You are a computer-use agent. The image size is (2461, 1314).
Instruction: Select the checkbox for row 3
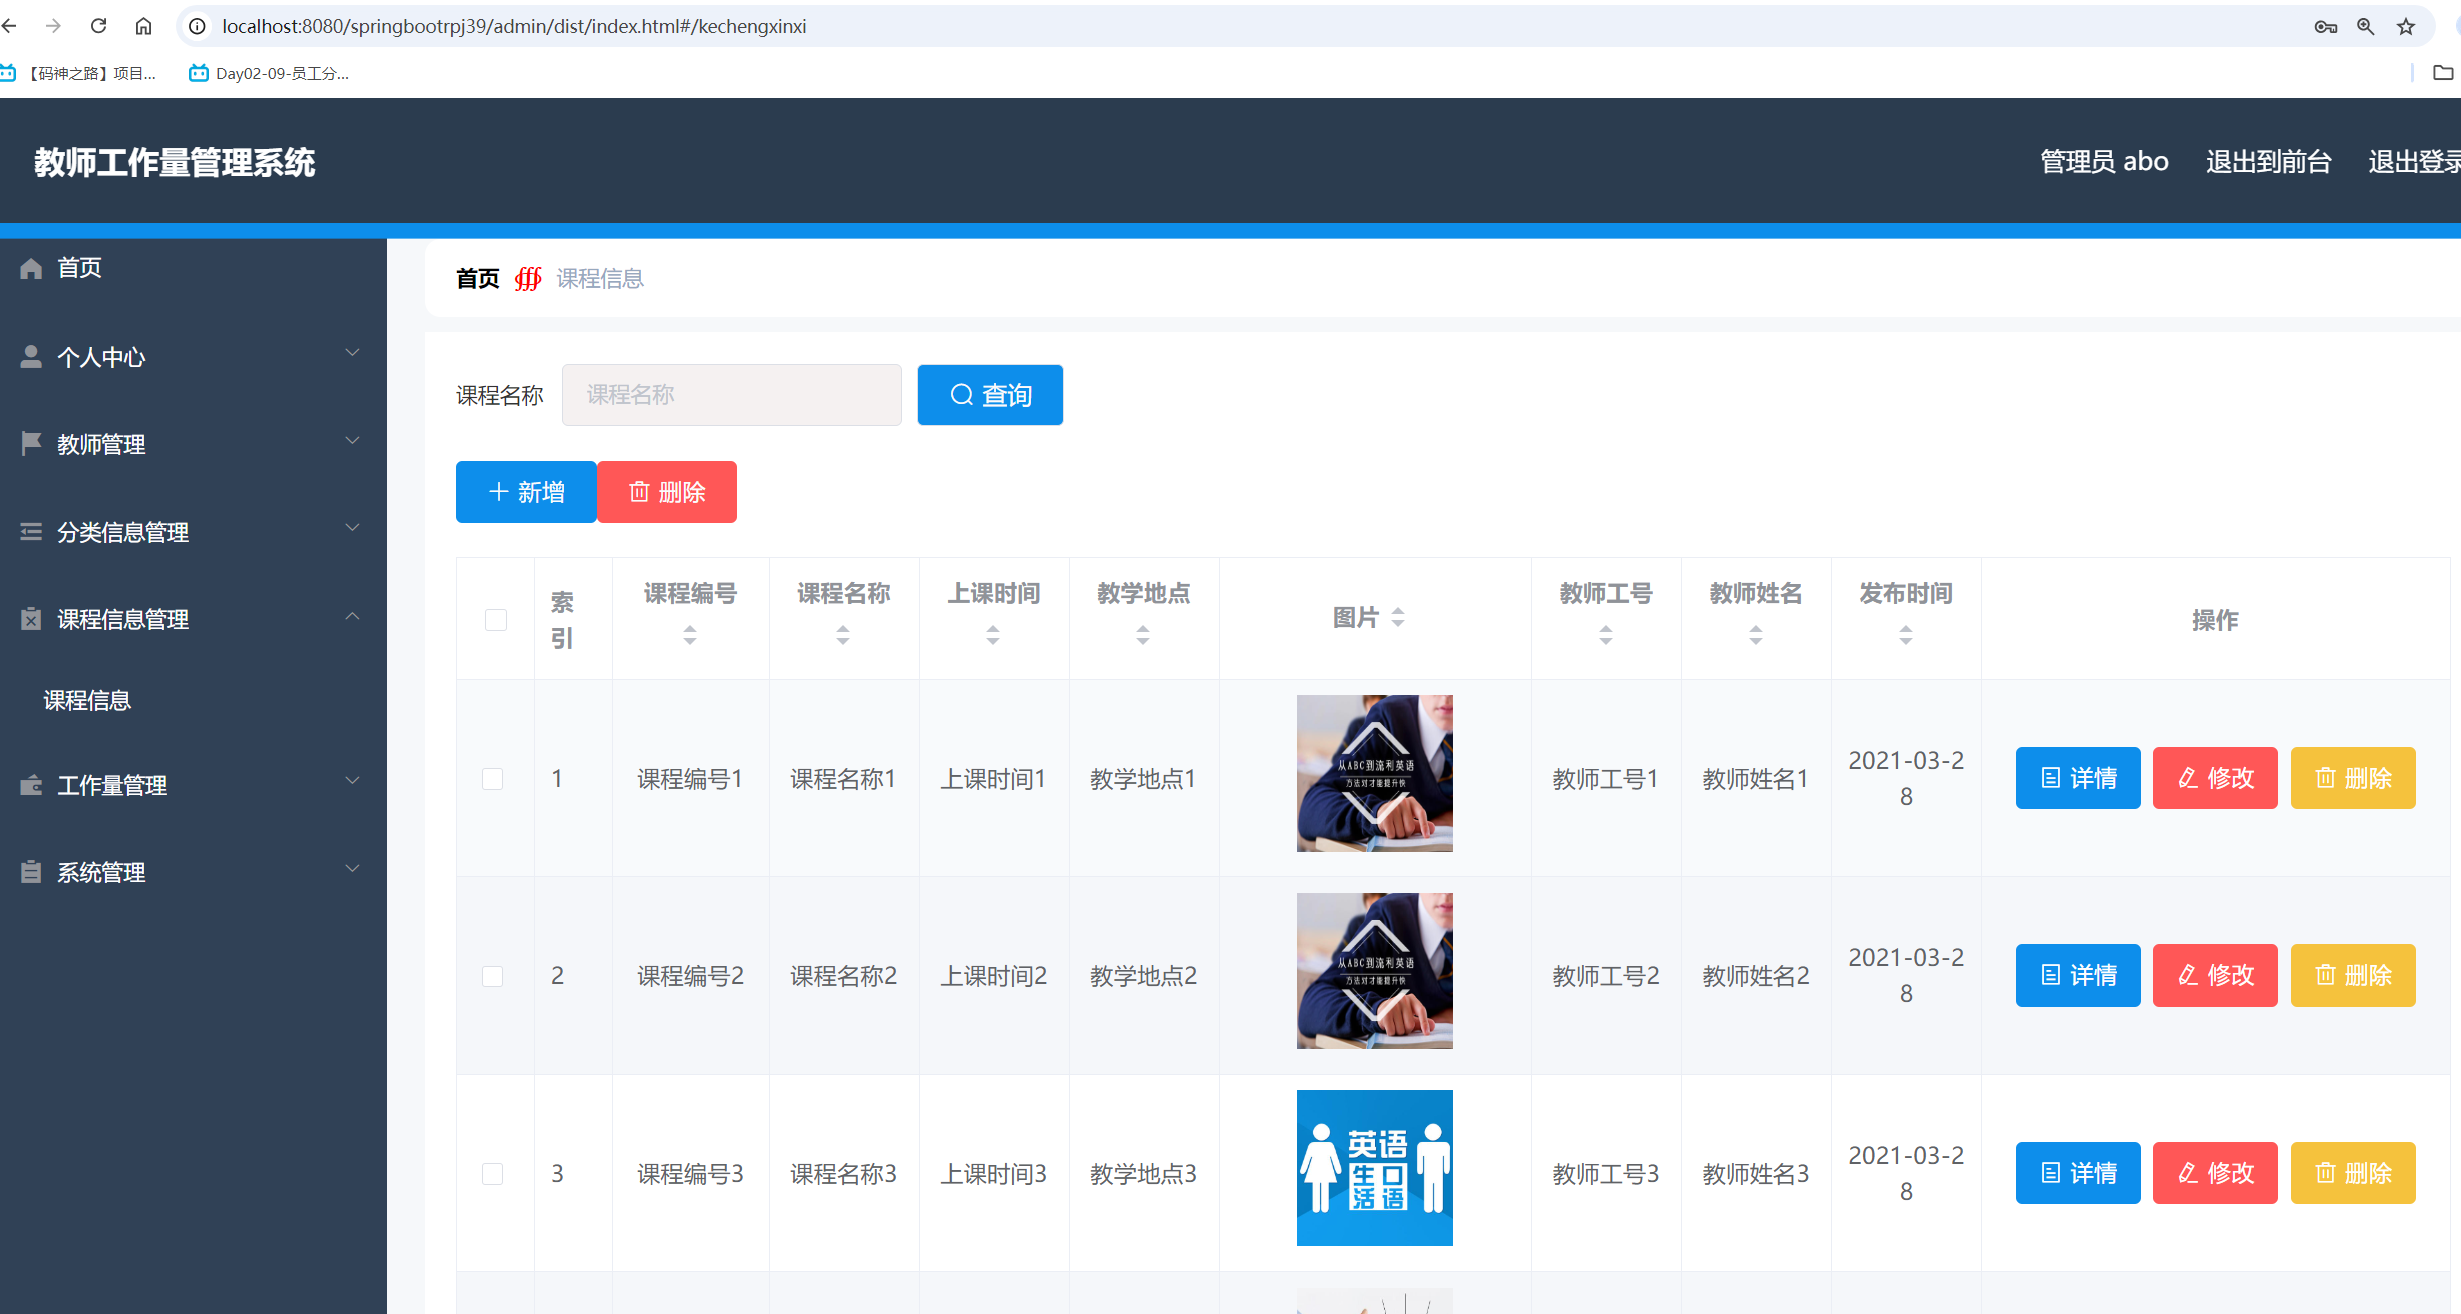pos(493,1174)
